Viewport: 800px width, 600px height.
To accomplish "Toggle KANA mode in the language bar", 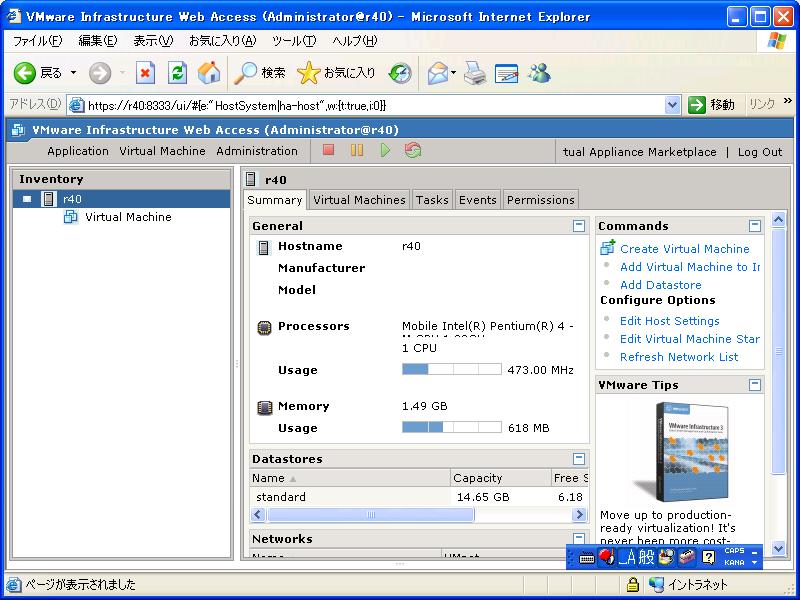I will pyautogui.click(x=734, y=562).
